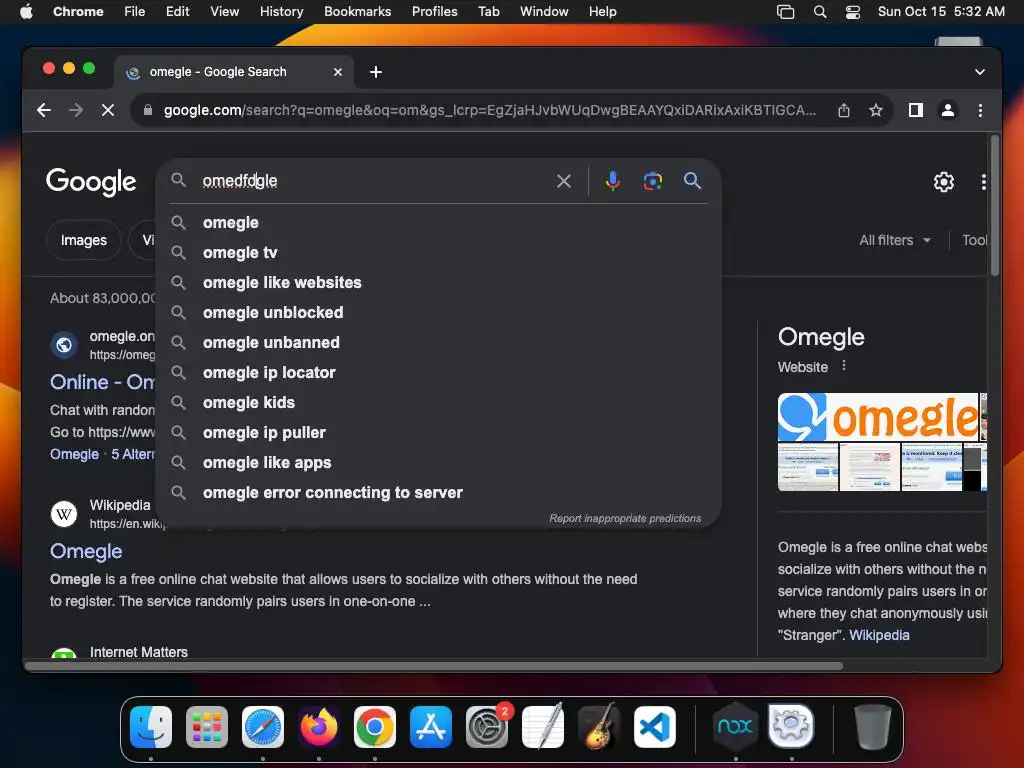1024x768 pixels.
Task: Open the Chrome profile icon
Action: point(948,110)
